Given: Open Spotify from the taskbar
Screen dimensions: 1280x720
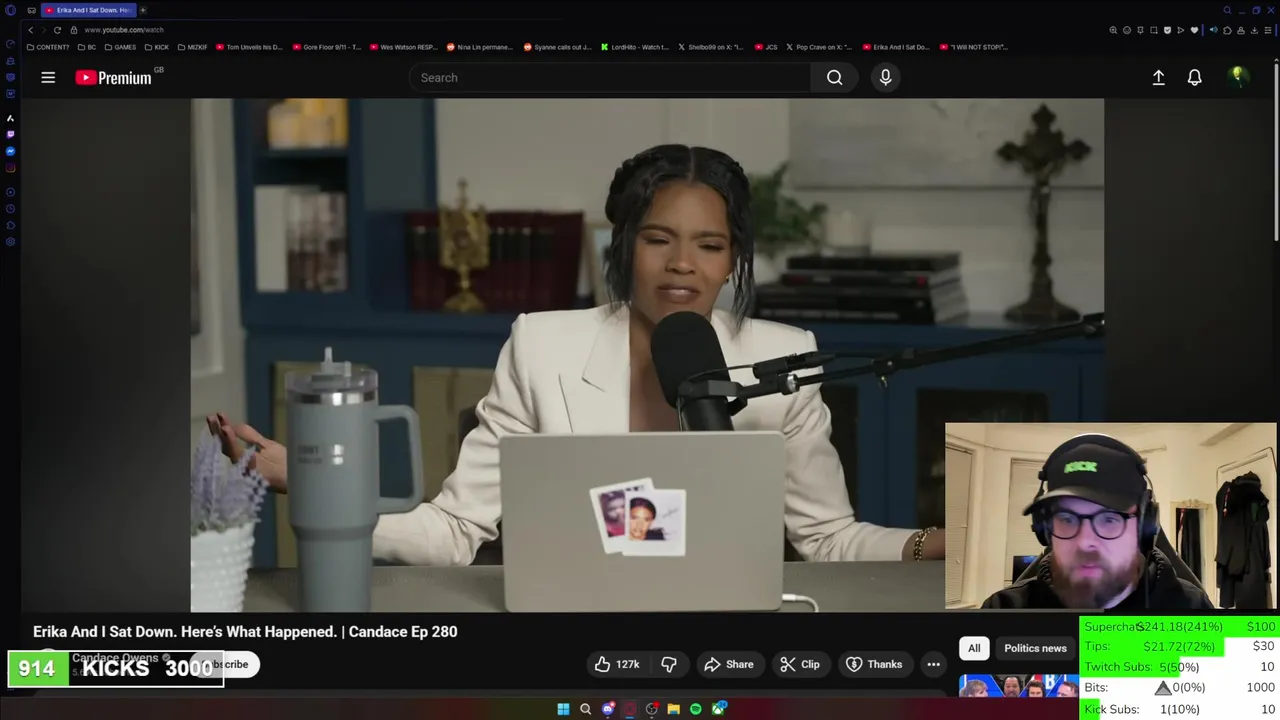Looking at the screenshot, I should pyautogui.click(x=696, y=709).
